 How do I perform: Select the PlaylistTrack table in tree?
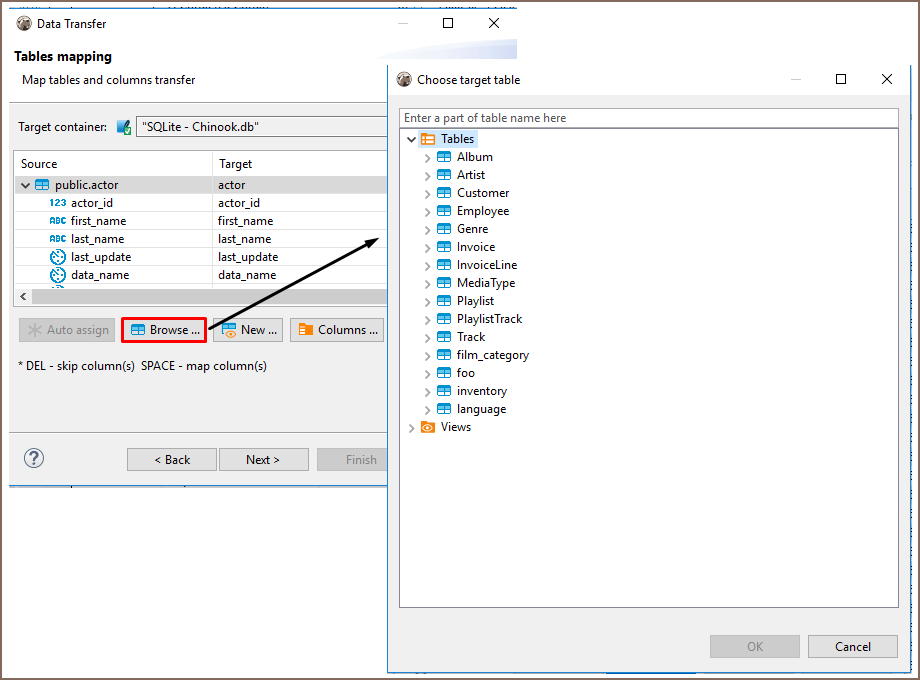click(489, 319)
